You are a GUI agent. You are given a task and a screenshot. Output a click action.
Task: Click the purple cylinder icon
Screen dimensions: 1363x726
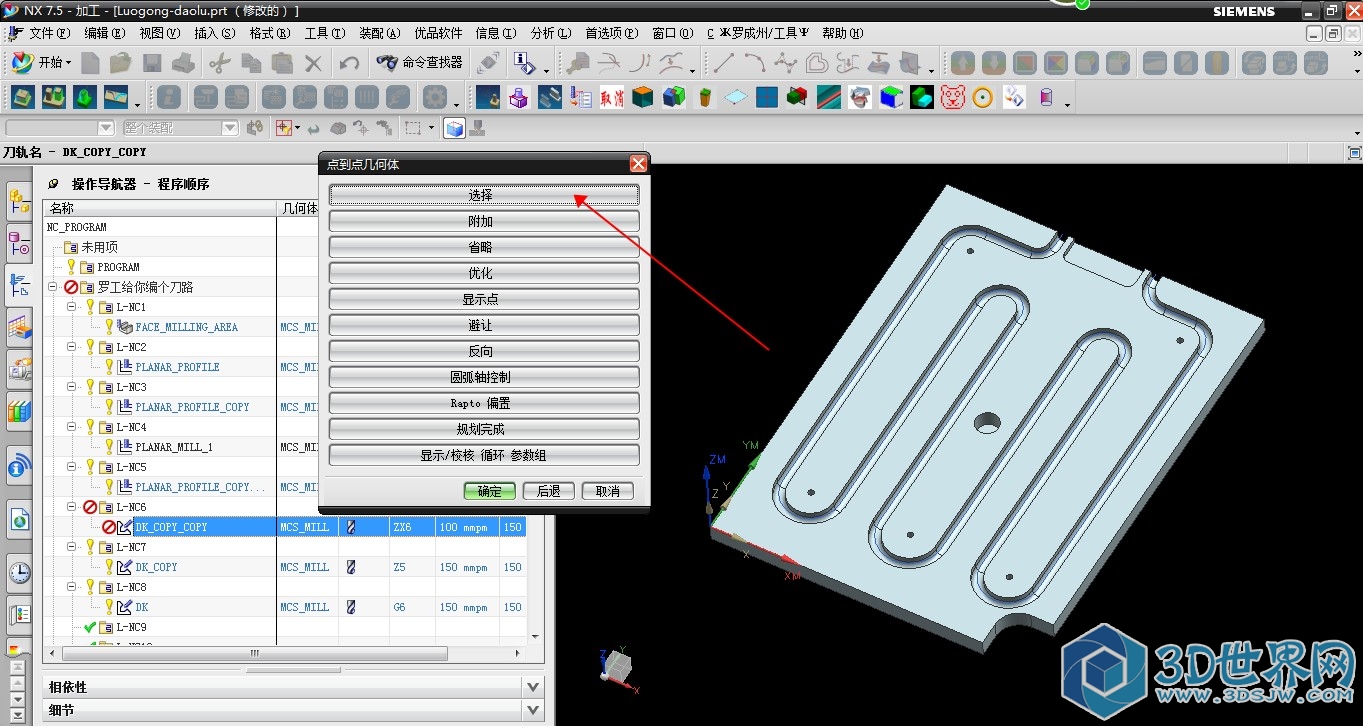(x=1046, y=98)
